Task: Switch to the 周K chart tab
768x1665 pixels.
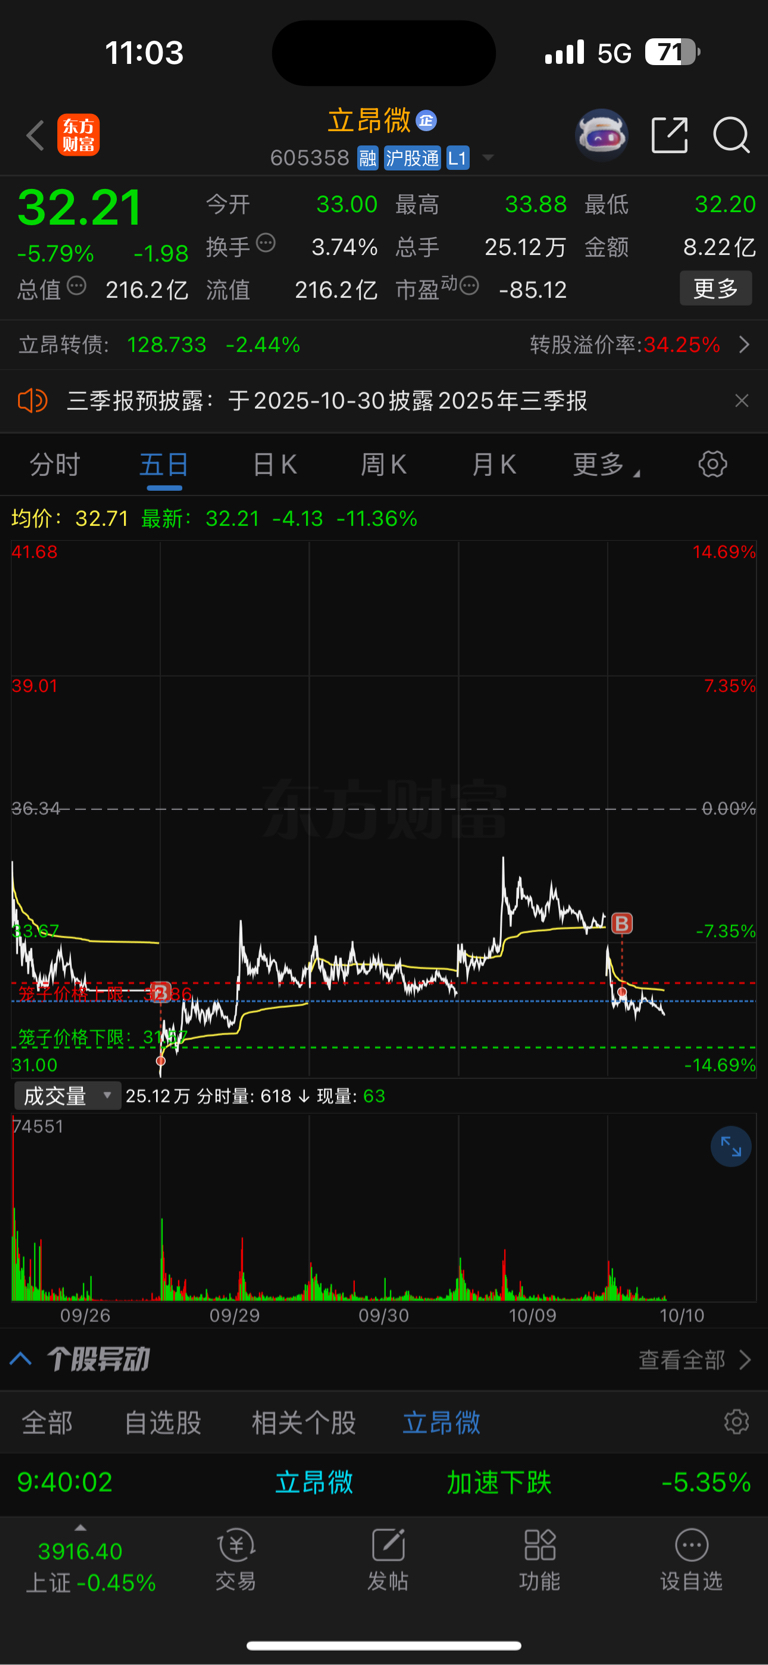Action: pos(384,465)
